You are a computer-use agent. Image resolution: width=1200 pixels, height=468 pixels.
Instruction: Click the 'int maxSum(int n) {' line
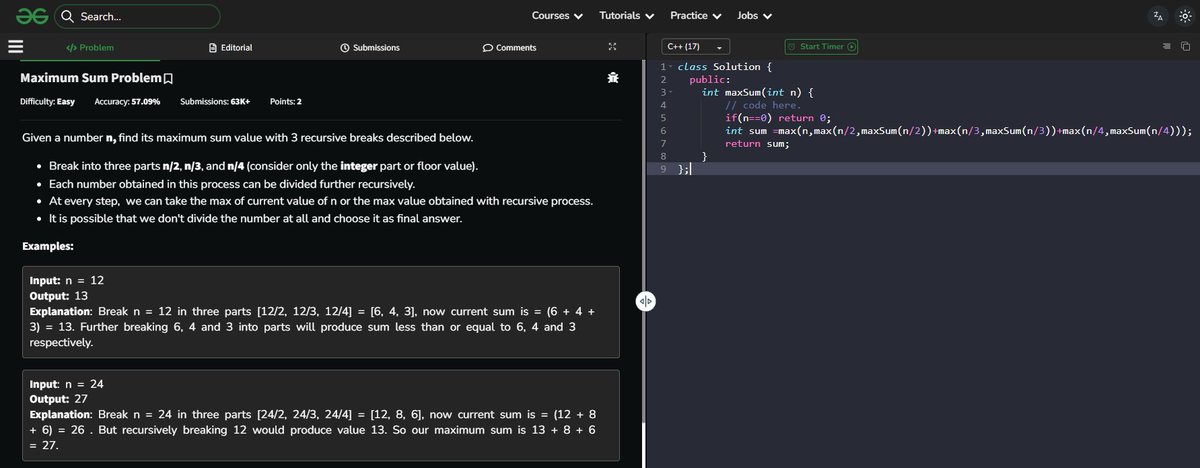click(758, 92)
